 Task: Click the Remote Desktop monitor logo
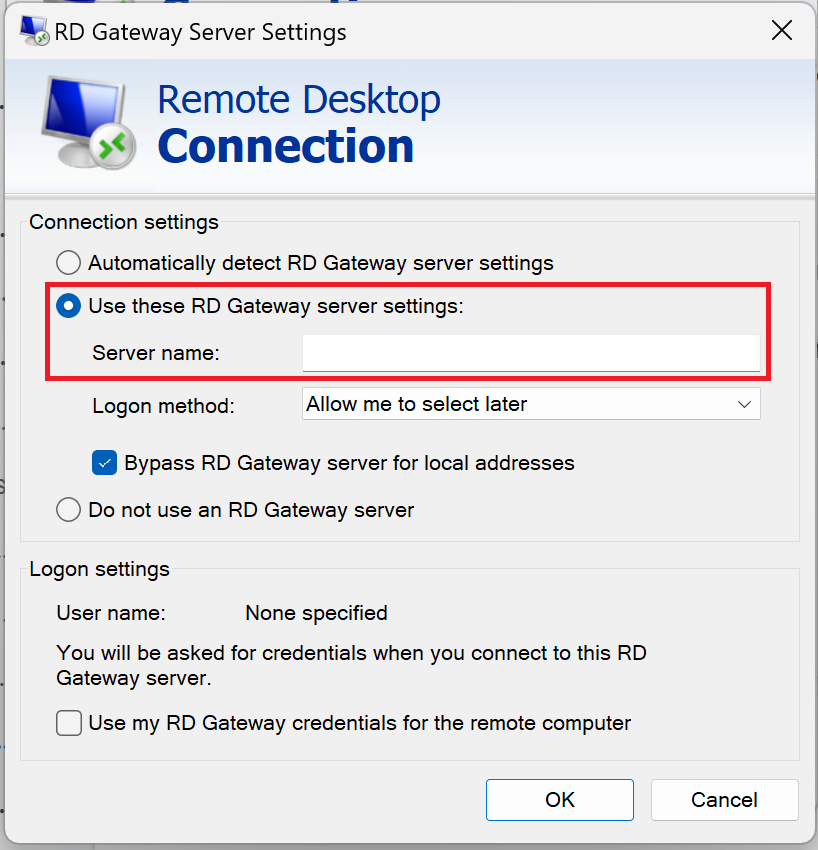tap(87, 119)
